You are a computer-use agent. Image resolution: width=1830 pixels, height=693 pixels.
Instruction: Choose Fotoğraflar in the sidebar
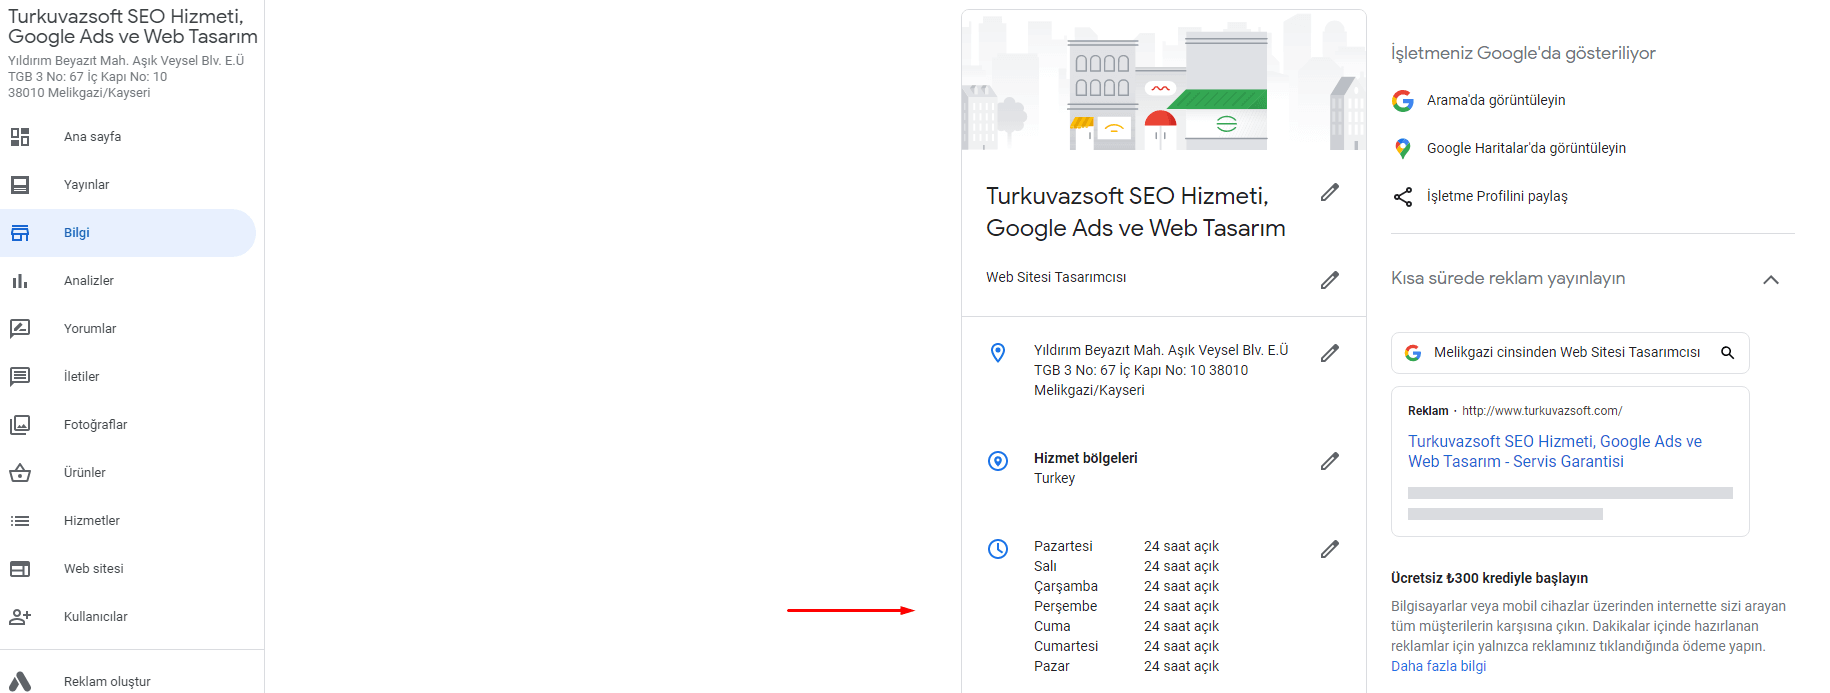coord(96,425)
